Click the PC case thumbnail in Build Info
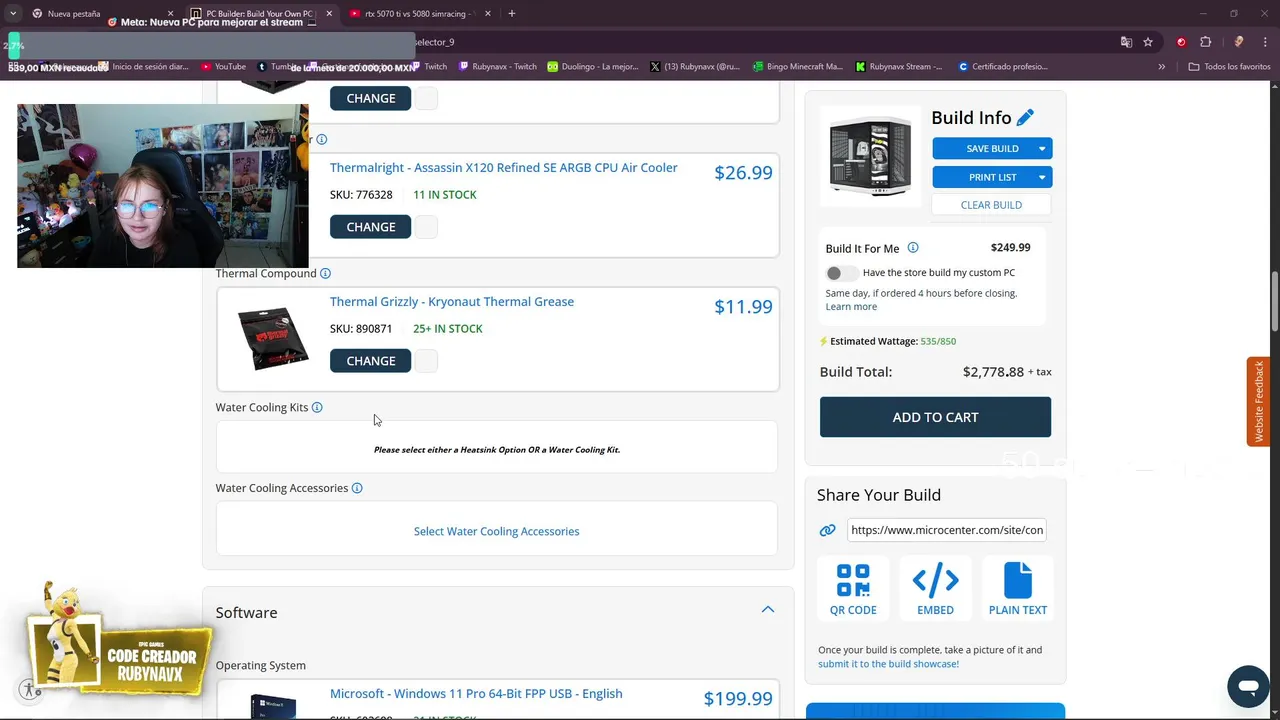 point(870,157)
